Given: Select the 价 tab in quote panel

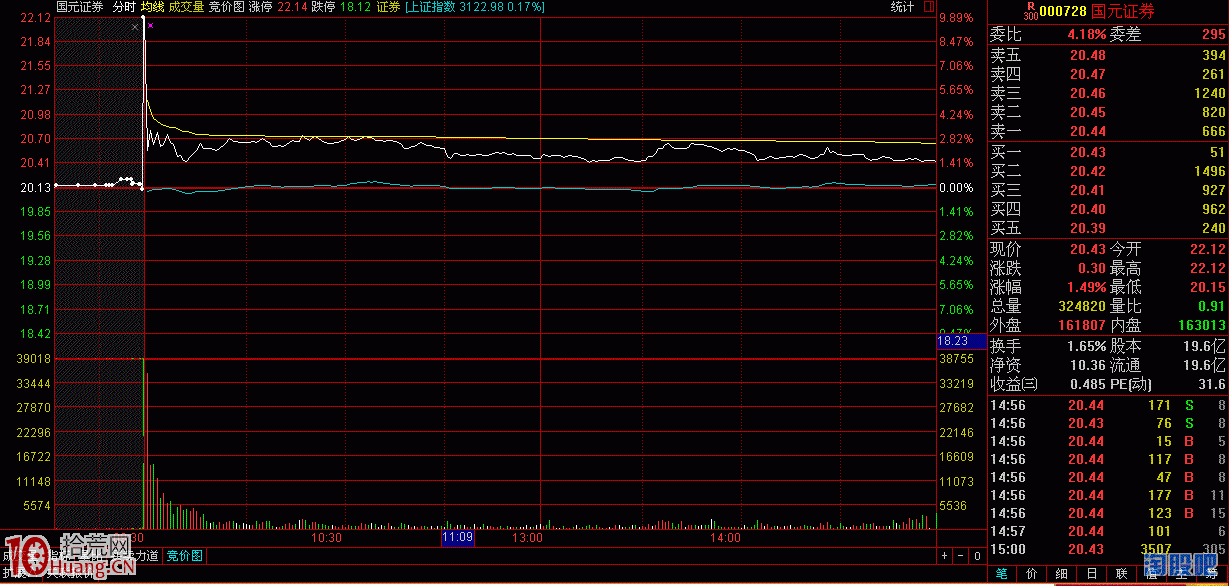Looking at the screenshot, I should tap(1032, 574).
